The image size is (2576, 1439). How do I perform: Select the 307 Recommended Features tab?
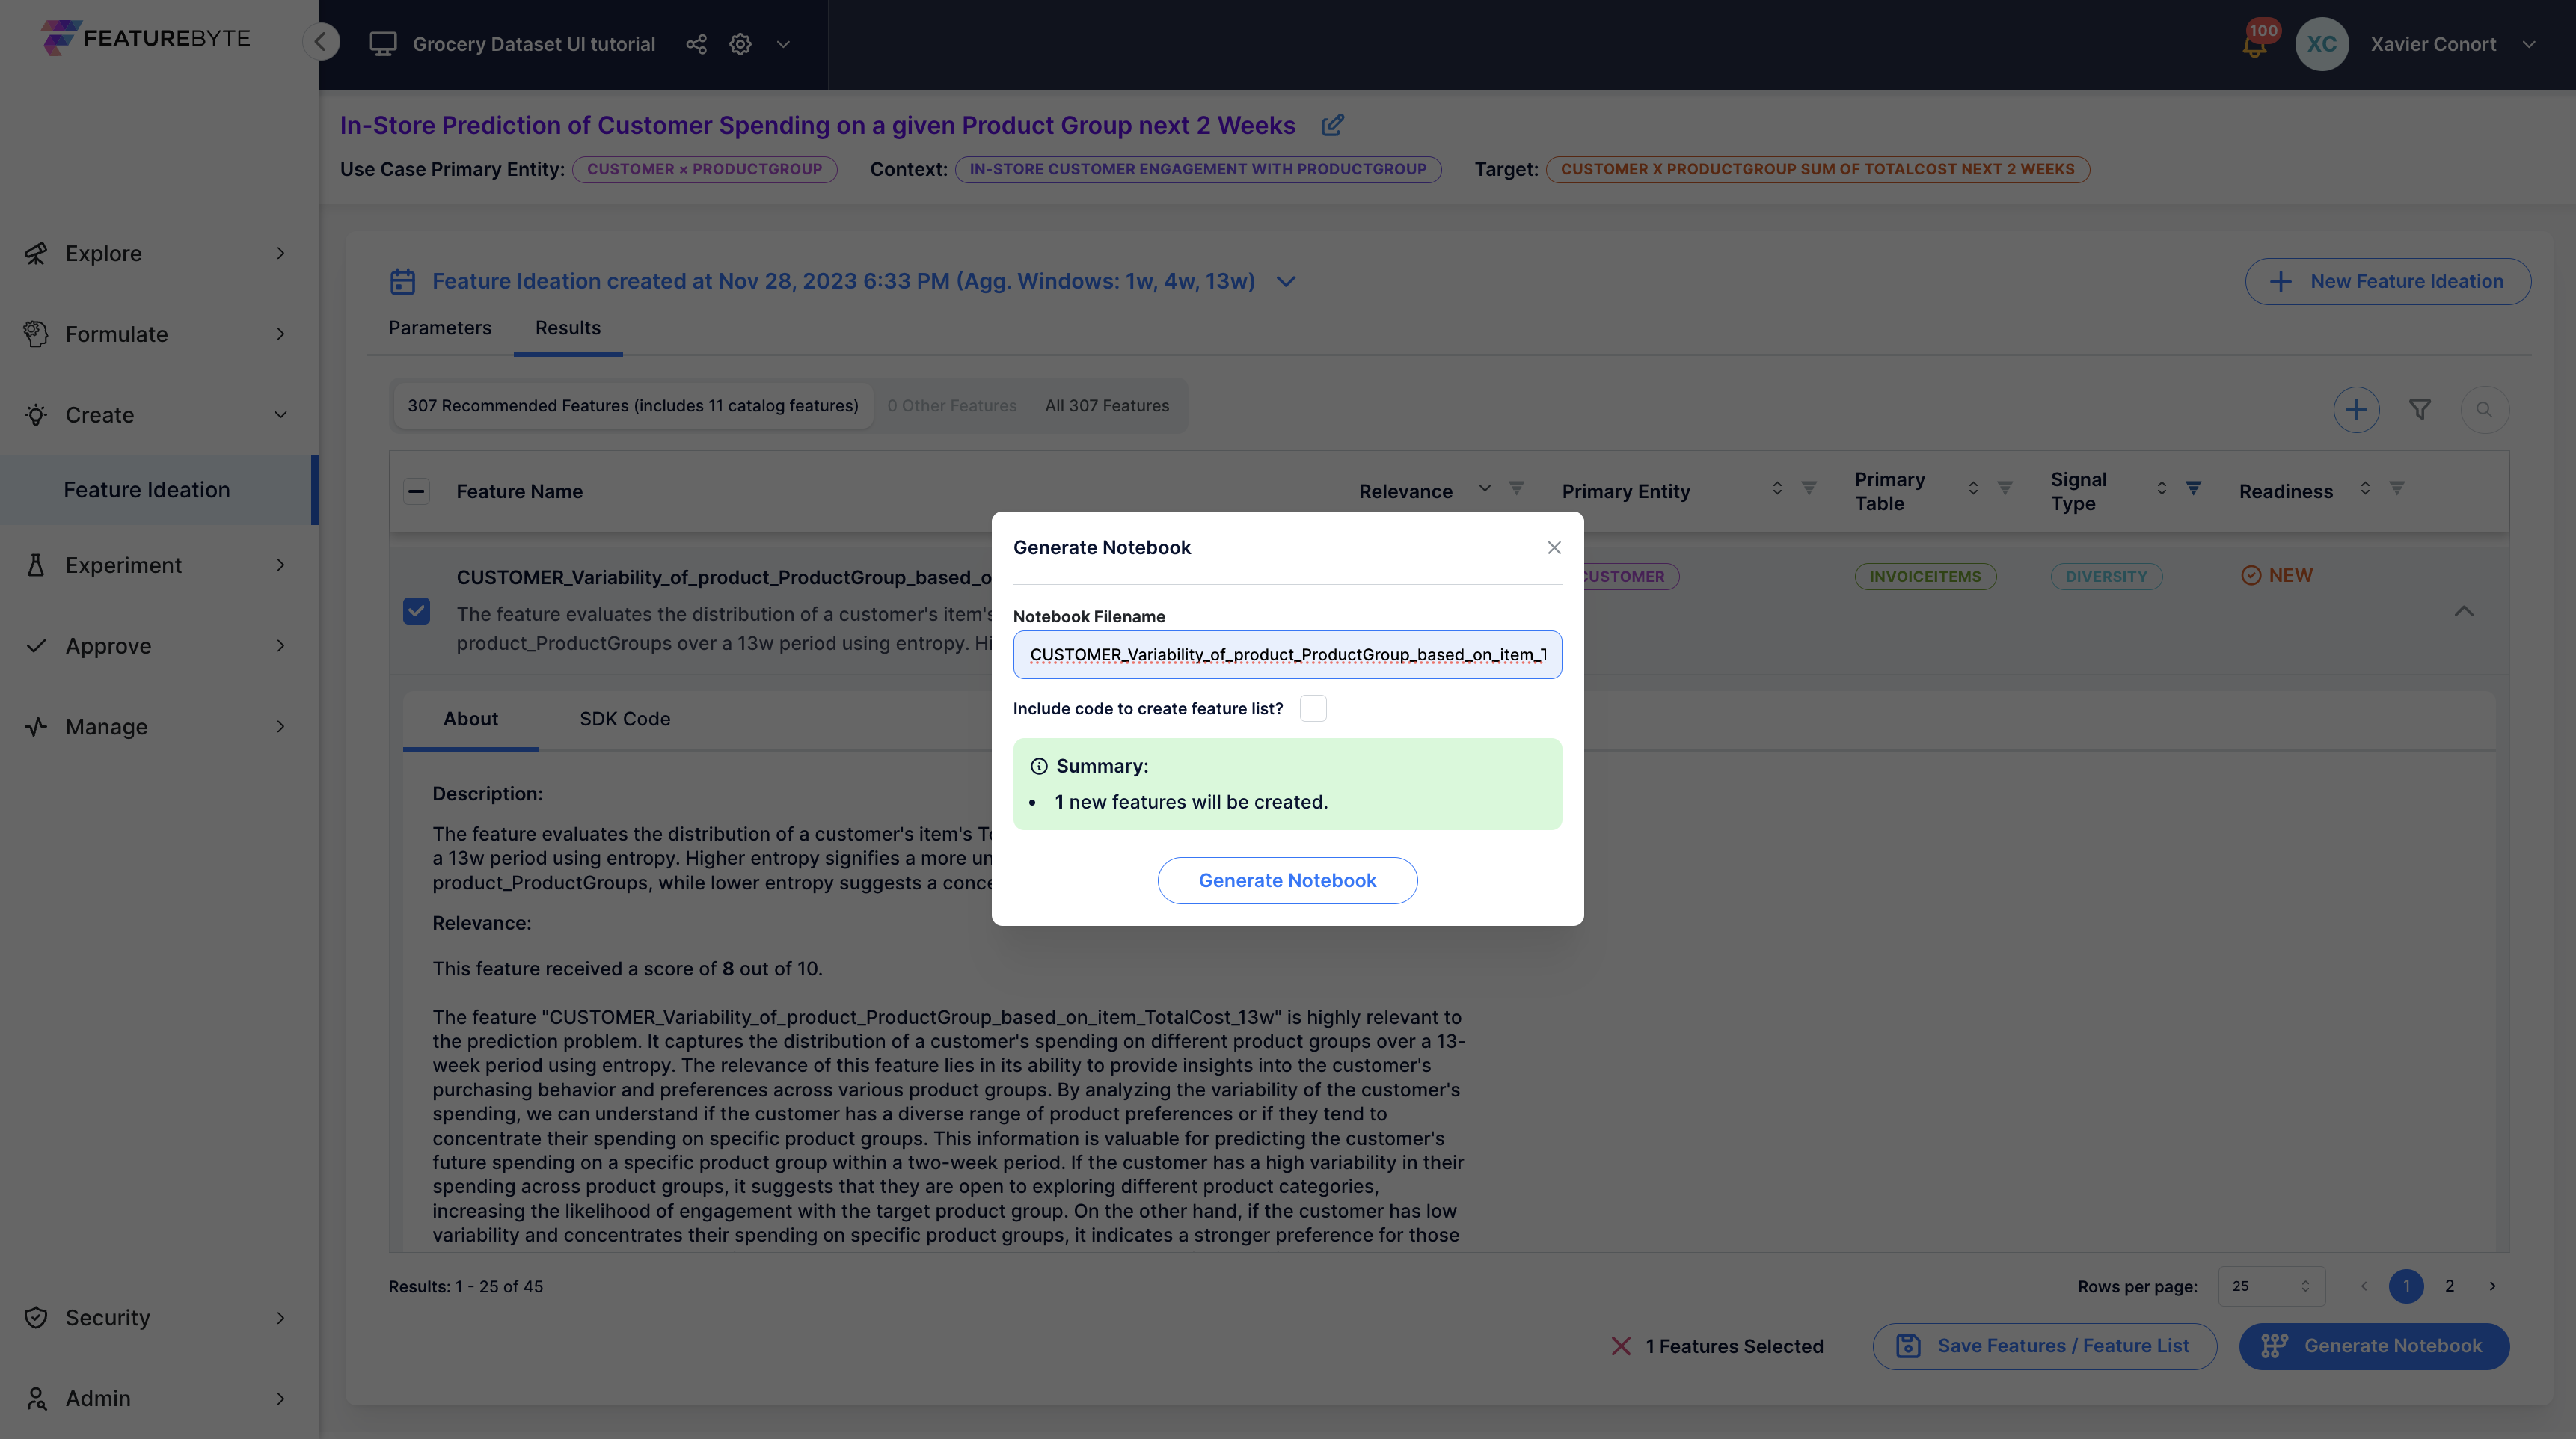[633, 406]
